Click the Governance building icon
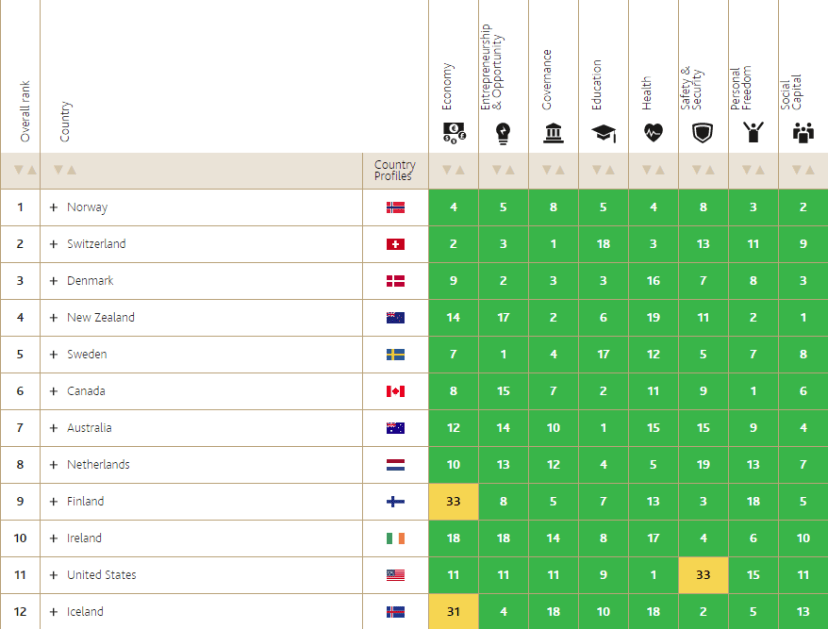 coord(553,132)
